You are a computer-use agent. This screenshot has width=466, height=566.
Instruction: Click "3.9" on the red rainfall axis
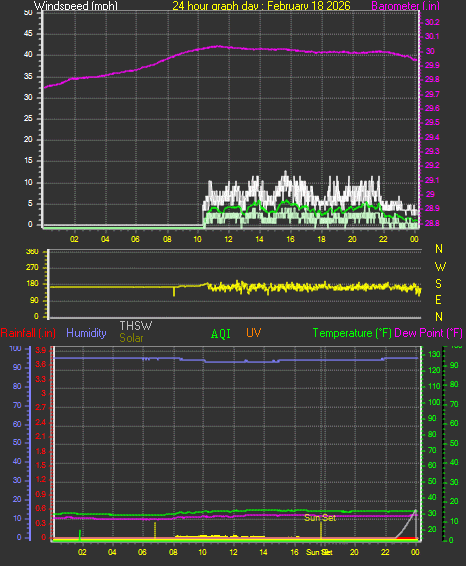point(41,350)
